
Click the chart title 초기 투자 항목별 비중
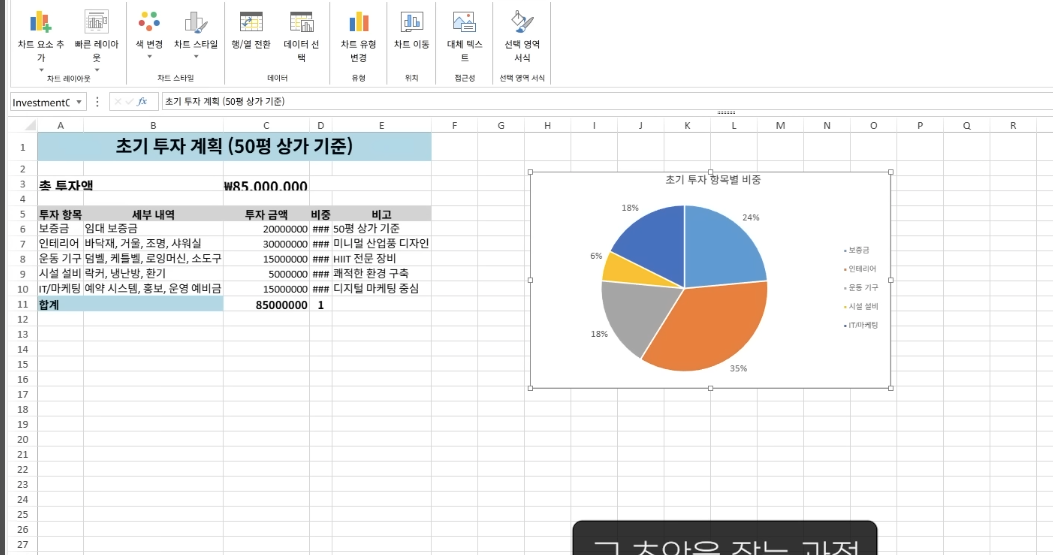(x=713, y=179)
